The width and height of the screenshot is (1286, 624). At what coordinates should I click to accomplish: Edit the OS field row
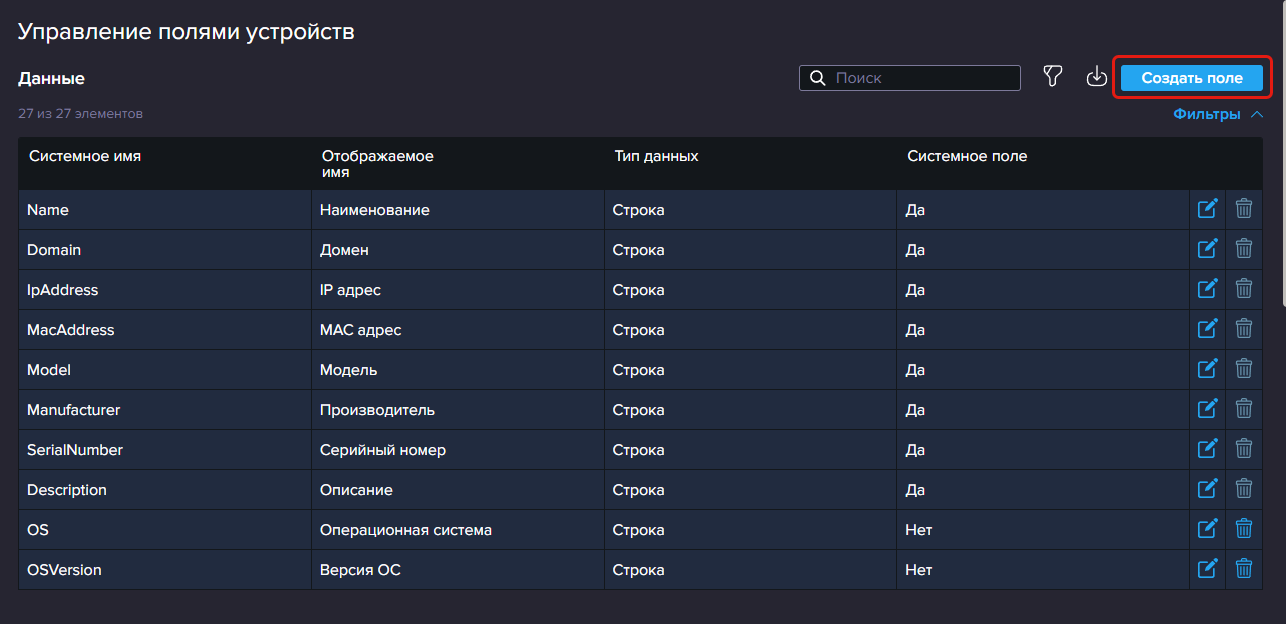(1207, 529)
